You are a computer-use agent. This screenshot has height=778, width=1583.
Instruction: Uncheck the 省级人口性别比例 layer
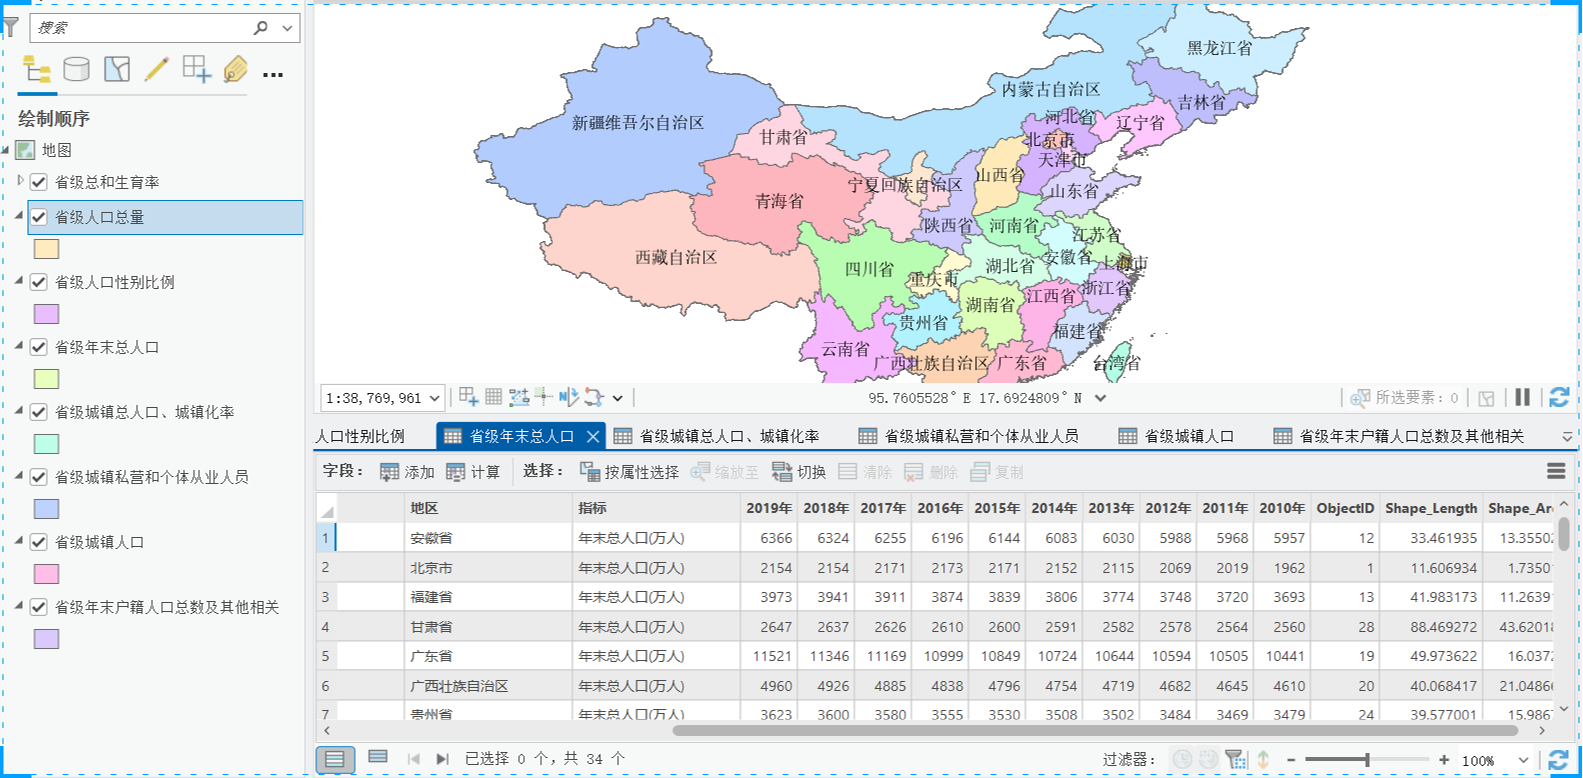[x=39, y=282]
